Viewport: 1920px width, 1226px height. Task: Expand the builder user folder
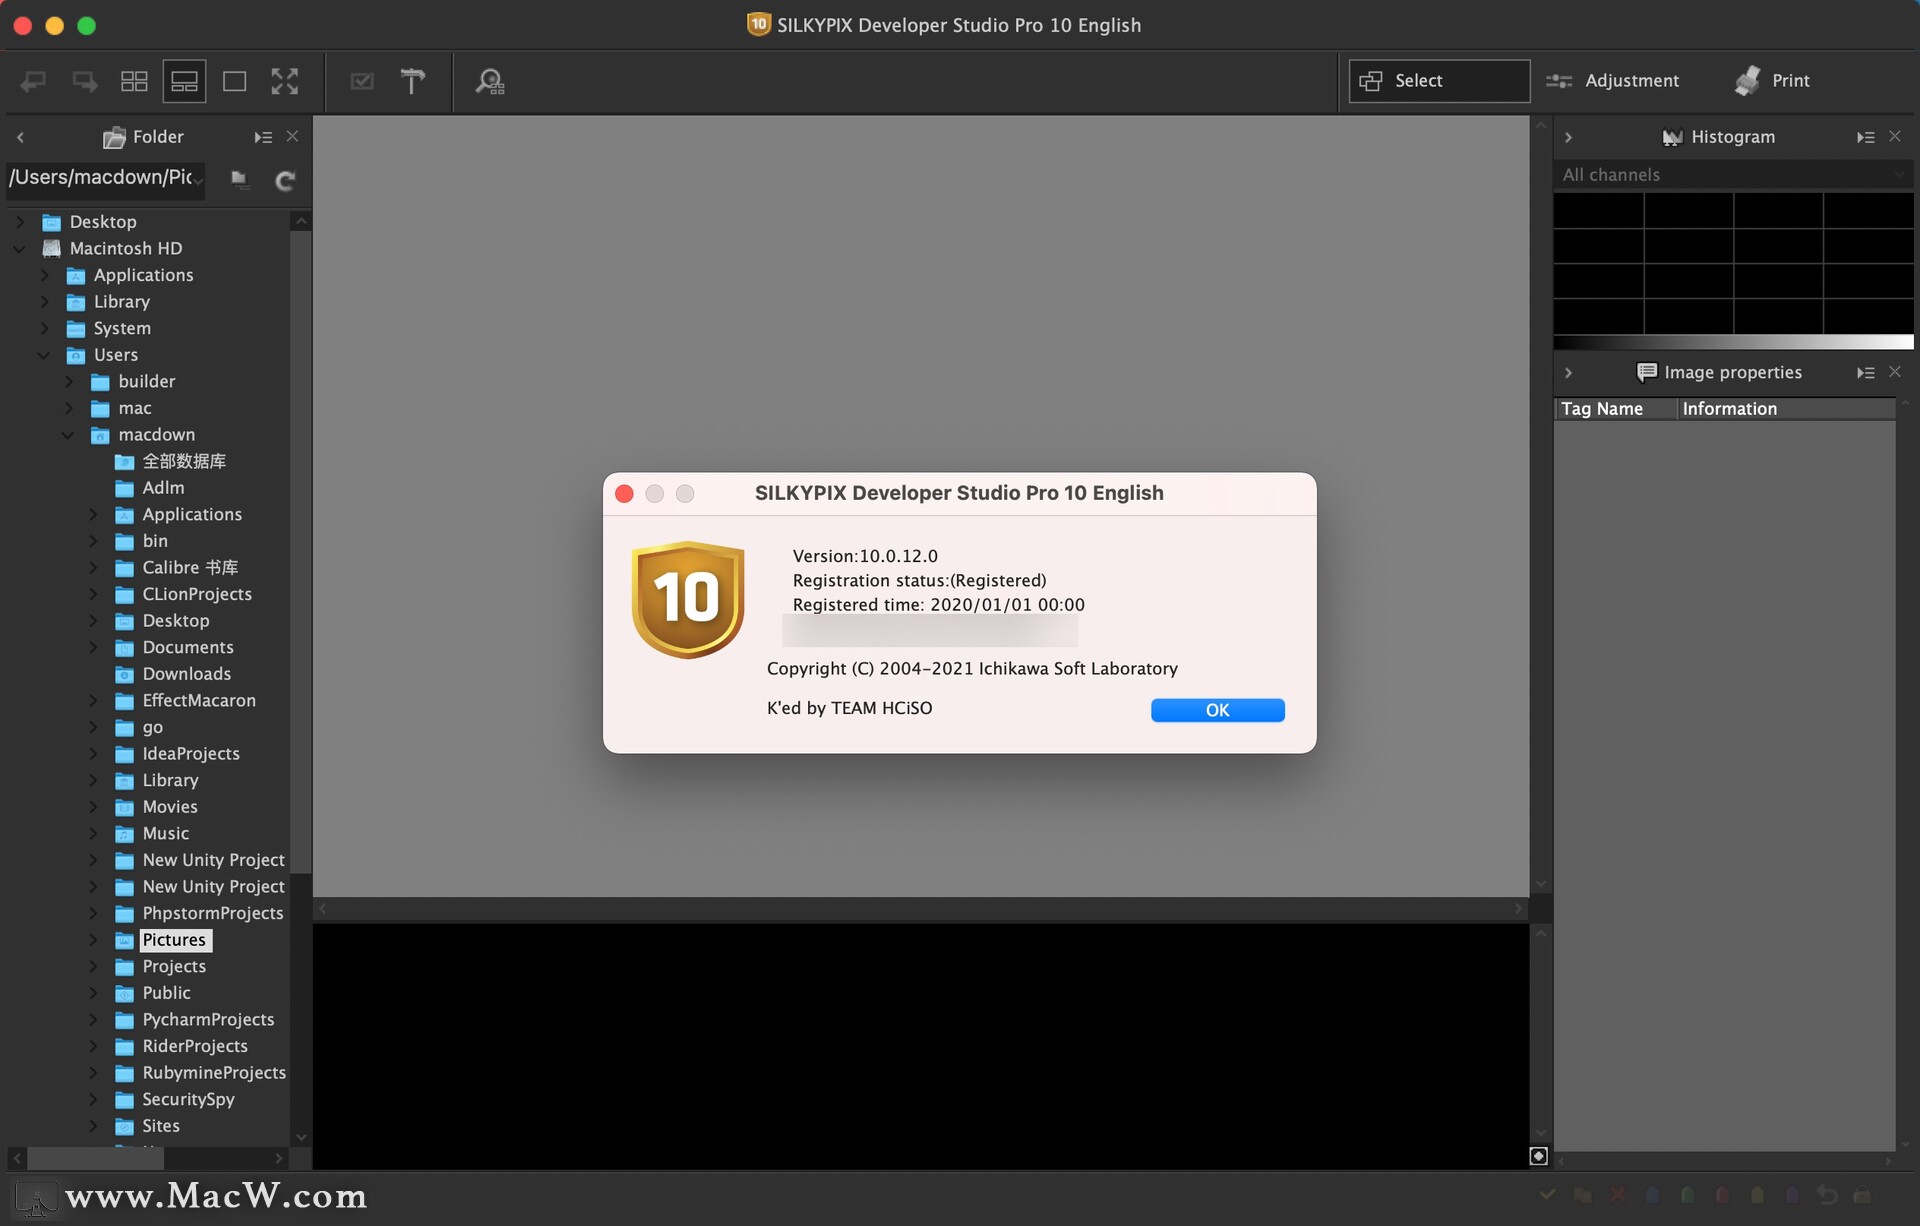point(68,382)
